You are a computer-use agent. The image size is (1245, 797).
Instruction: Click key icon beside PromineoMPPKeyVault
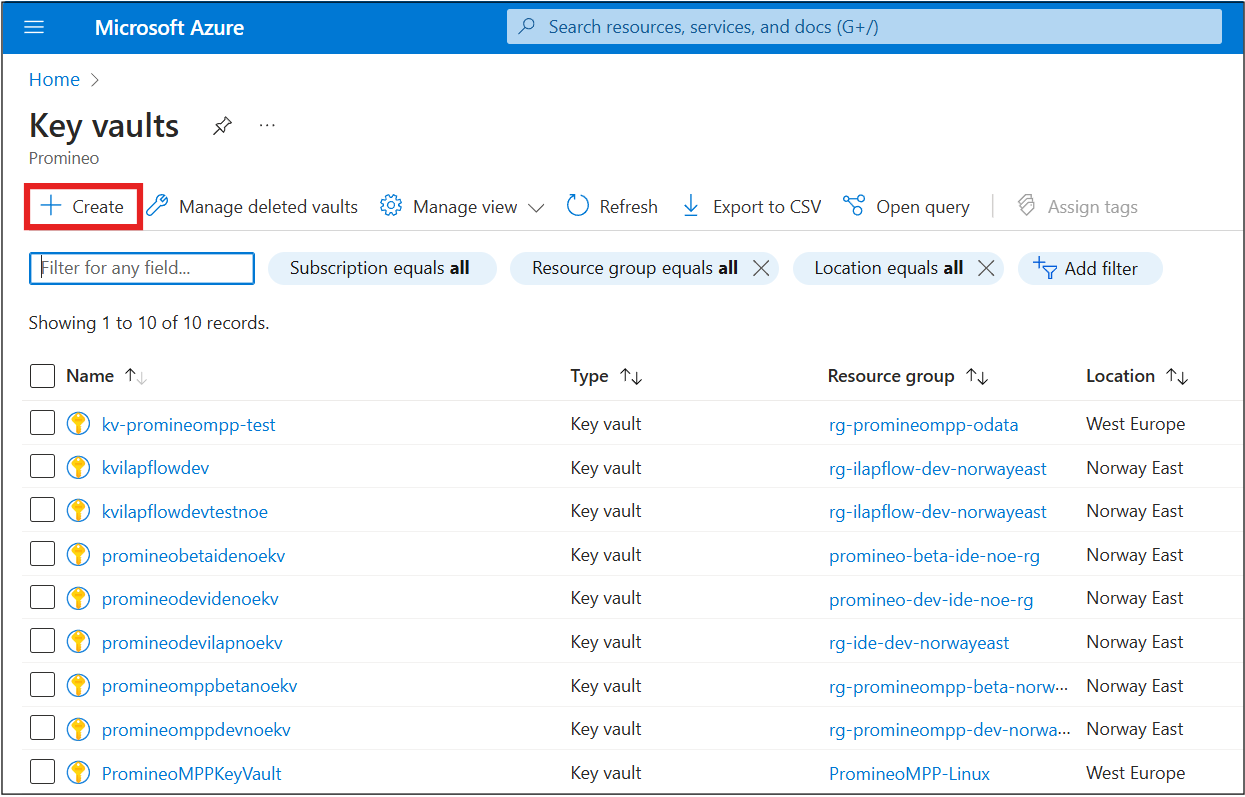coord(78,773)
